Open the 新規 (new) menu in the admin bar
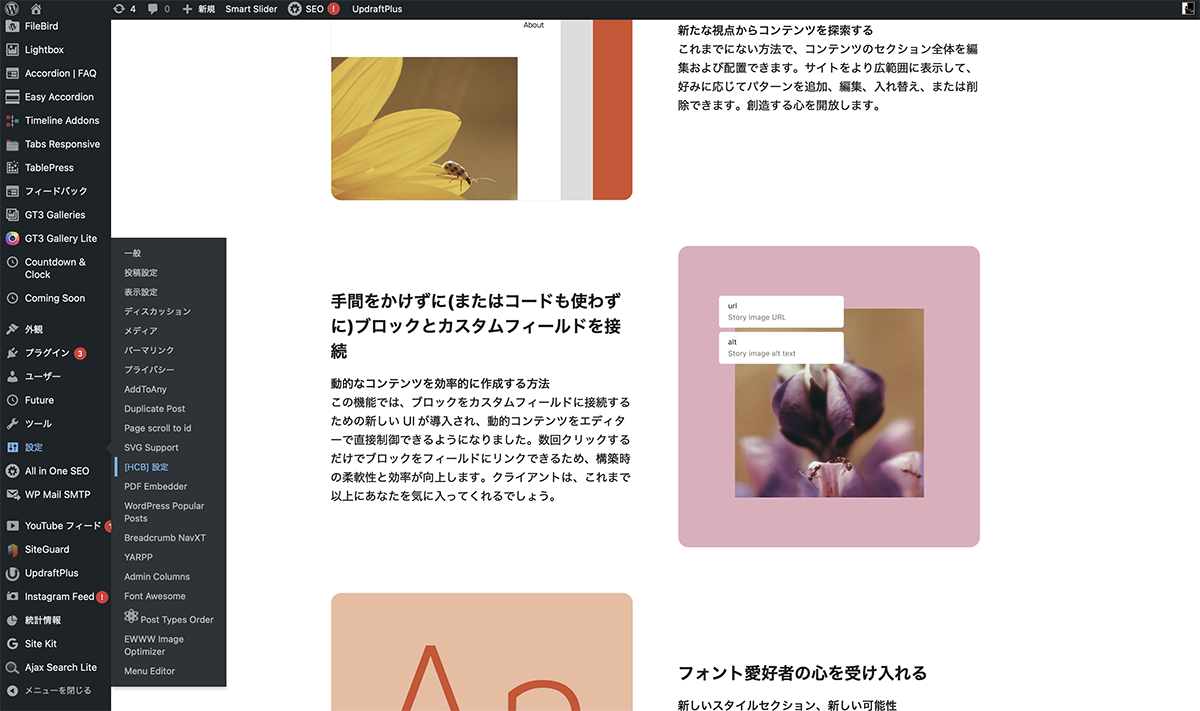 199,9
